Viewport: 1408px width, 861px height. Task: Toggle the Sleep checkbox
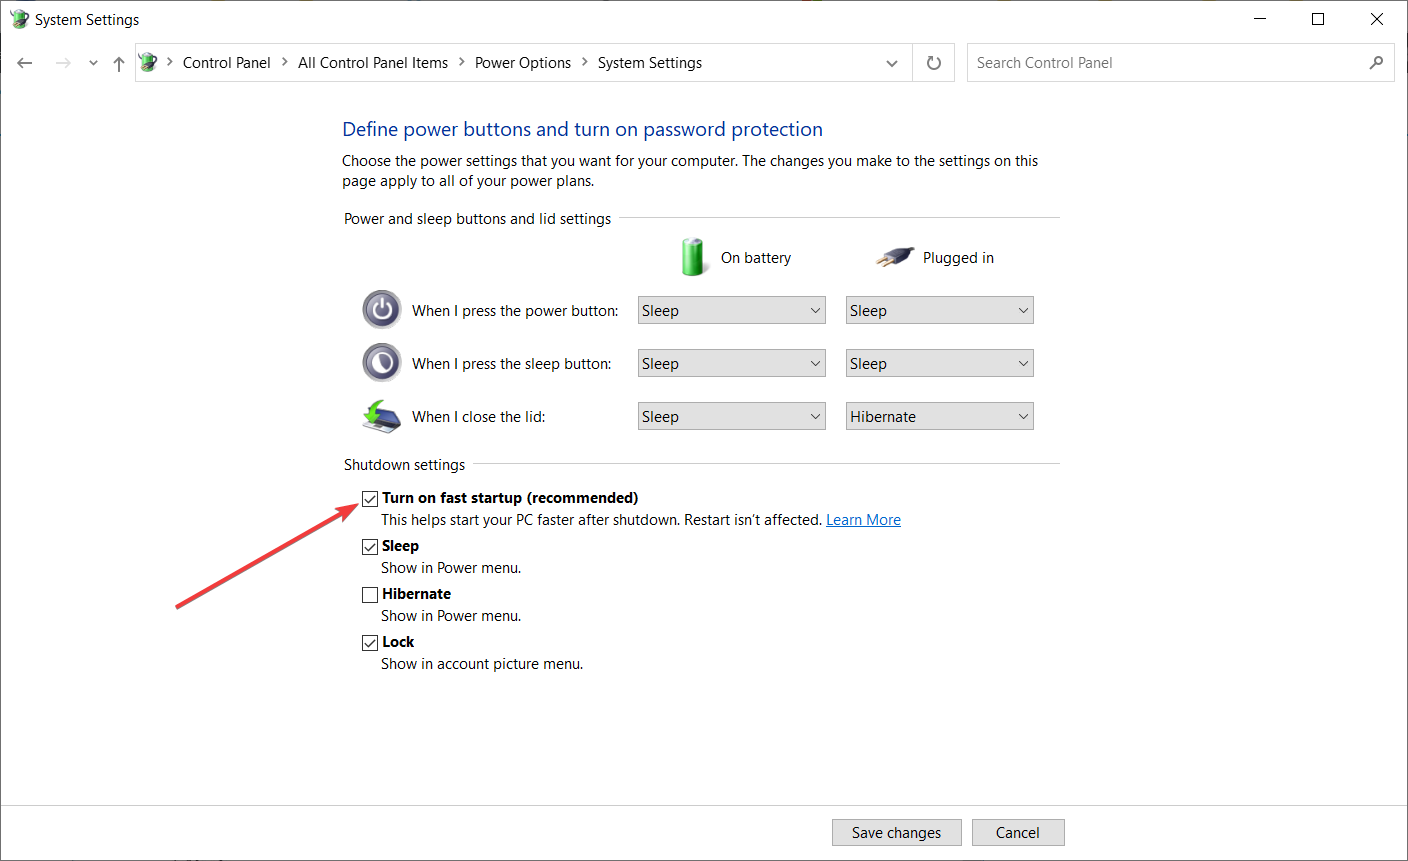[370, 546]
